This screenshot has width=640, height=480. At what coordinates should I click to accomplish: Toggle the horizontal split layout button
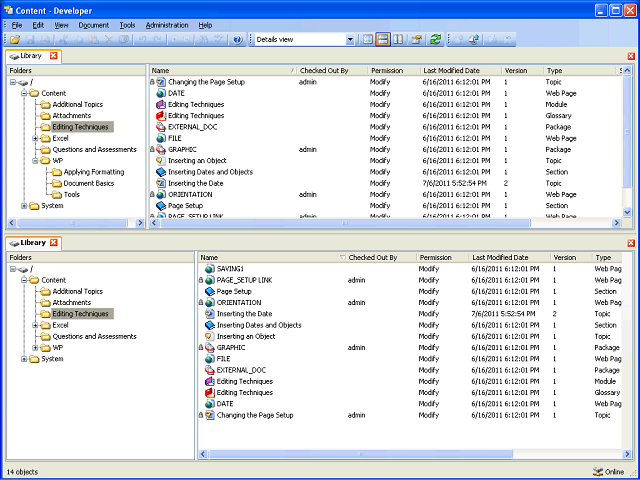point(383,40)
